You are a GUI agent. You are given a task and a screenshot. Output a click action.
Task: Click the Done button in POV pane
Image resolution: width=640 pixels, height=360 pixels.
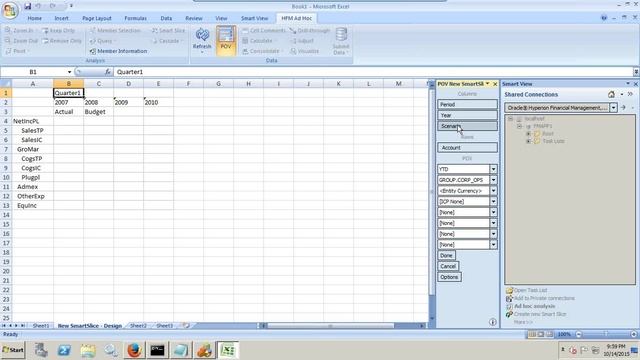(446, 256)
